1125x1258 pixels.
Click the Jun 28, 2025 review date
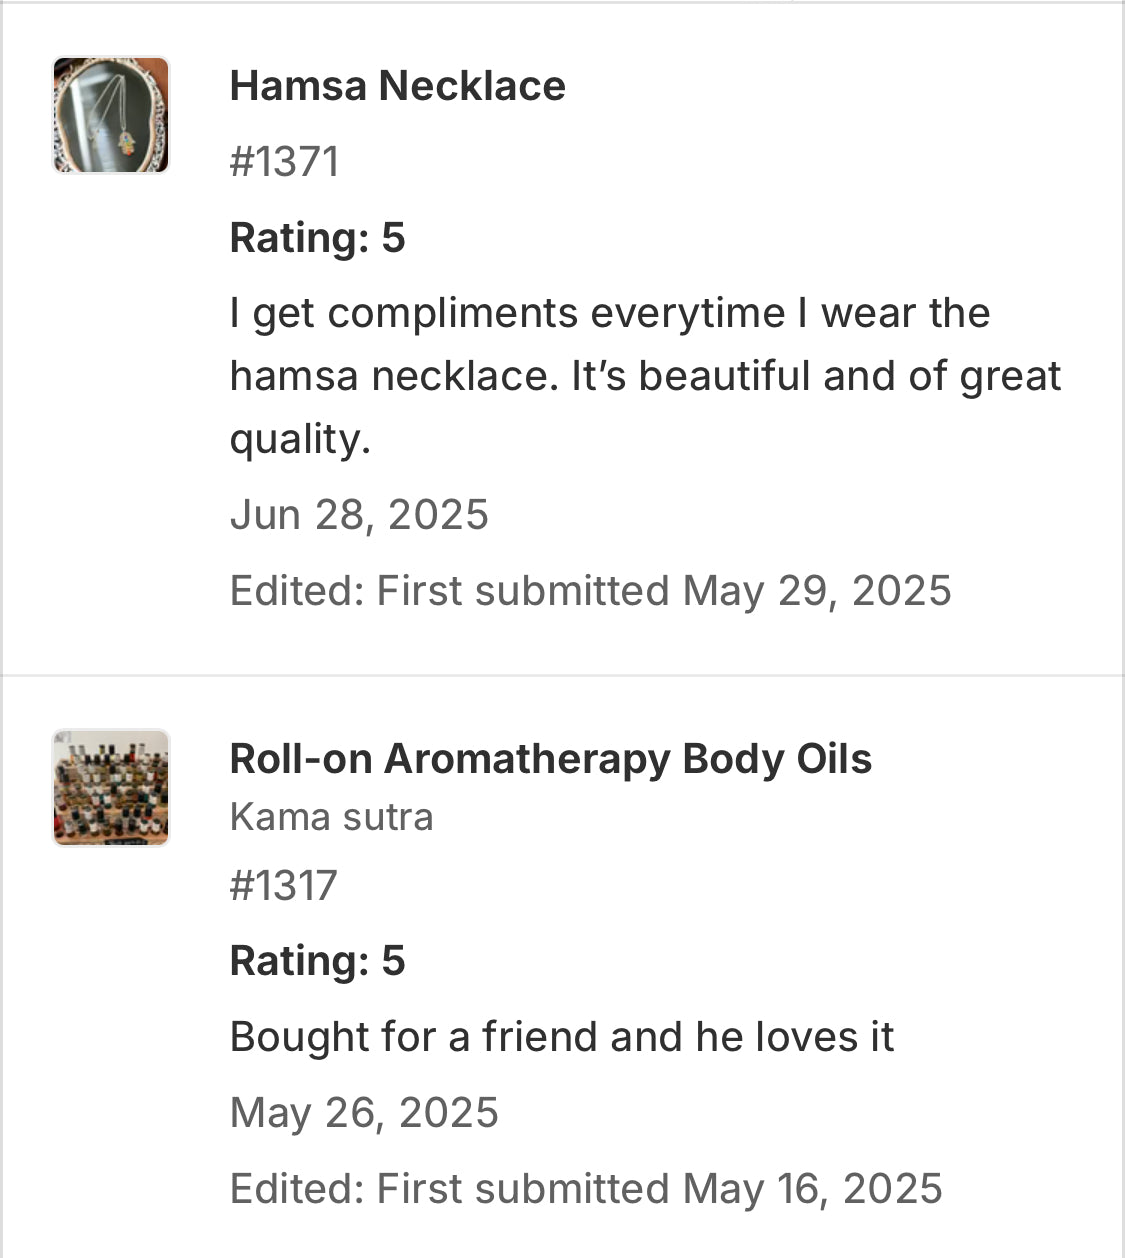coord(359,515)
